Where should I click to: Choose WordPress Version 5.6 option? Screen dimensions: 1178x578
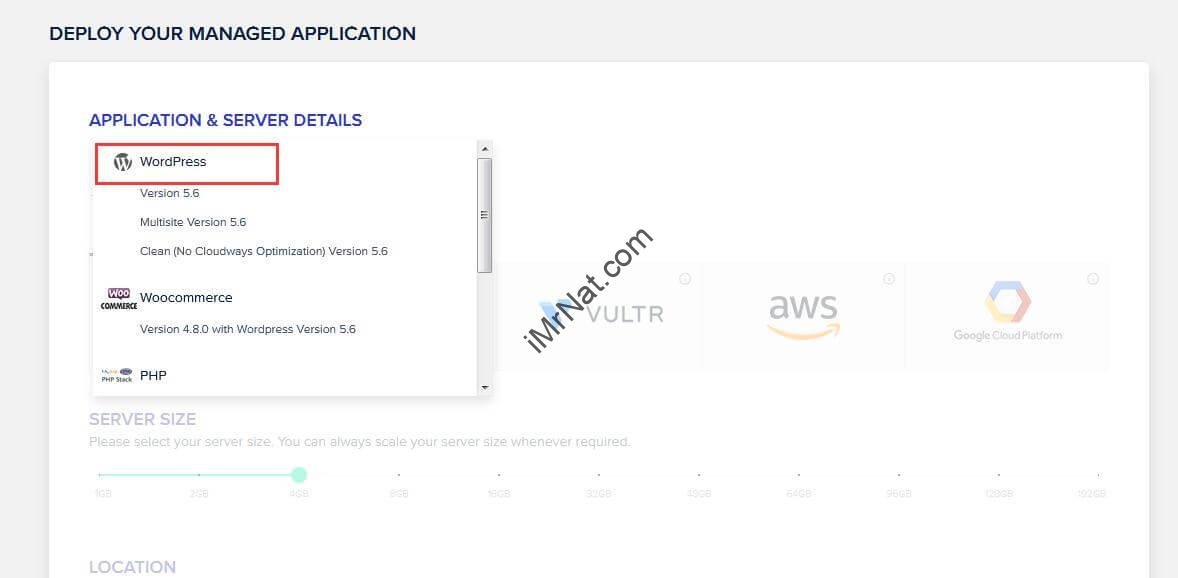click(x=169, y=193)
